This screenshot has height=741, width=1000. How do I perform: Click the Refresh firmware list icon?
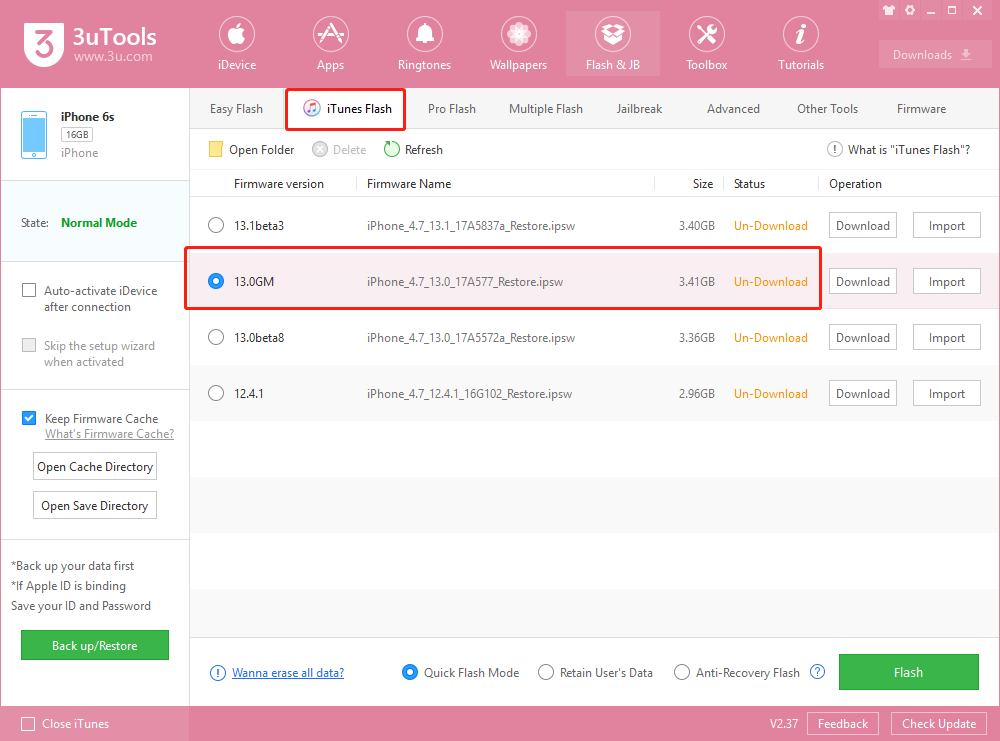point(392,149)
